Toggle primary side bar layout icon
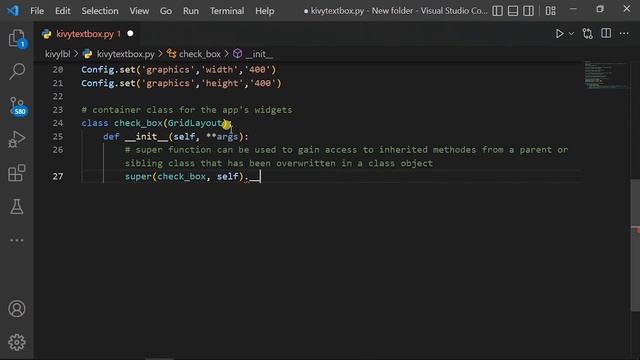This screenshot has height=360, width=640. [x=497, y=11]
